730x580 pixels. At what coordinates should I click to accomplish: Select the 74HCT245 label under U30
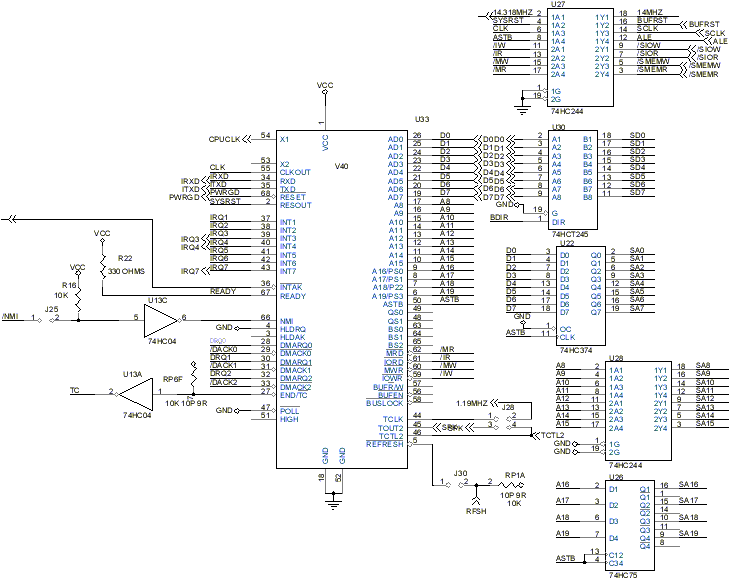(570, 234)
